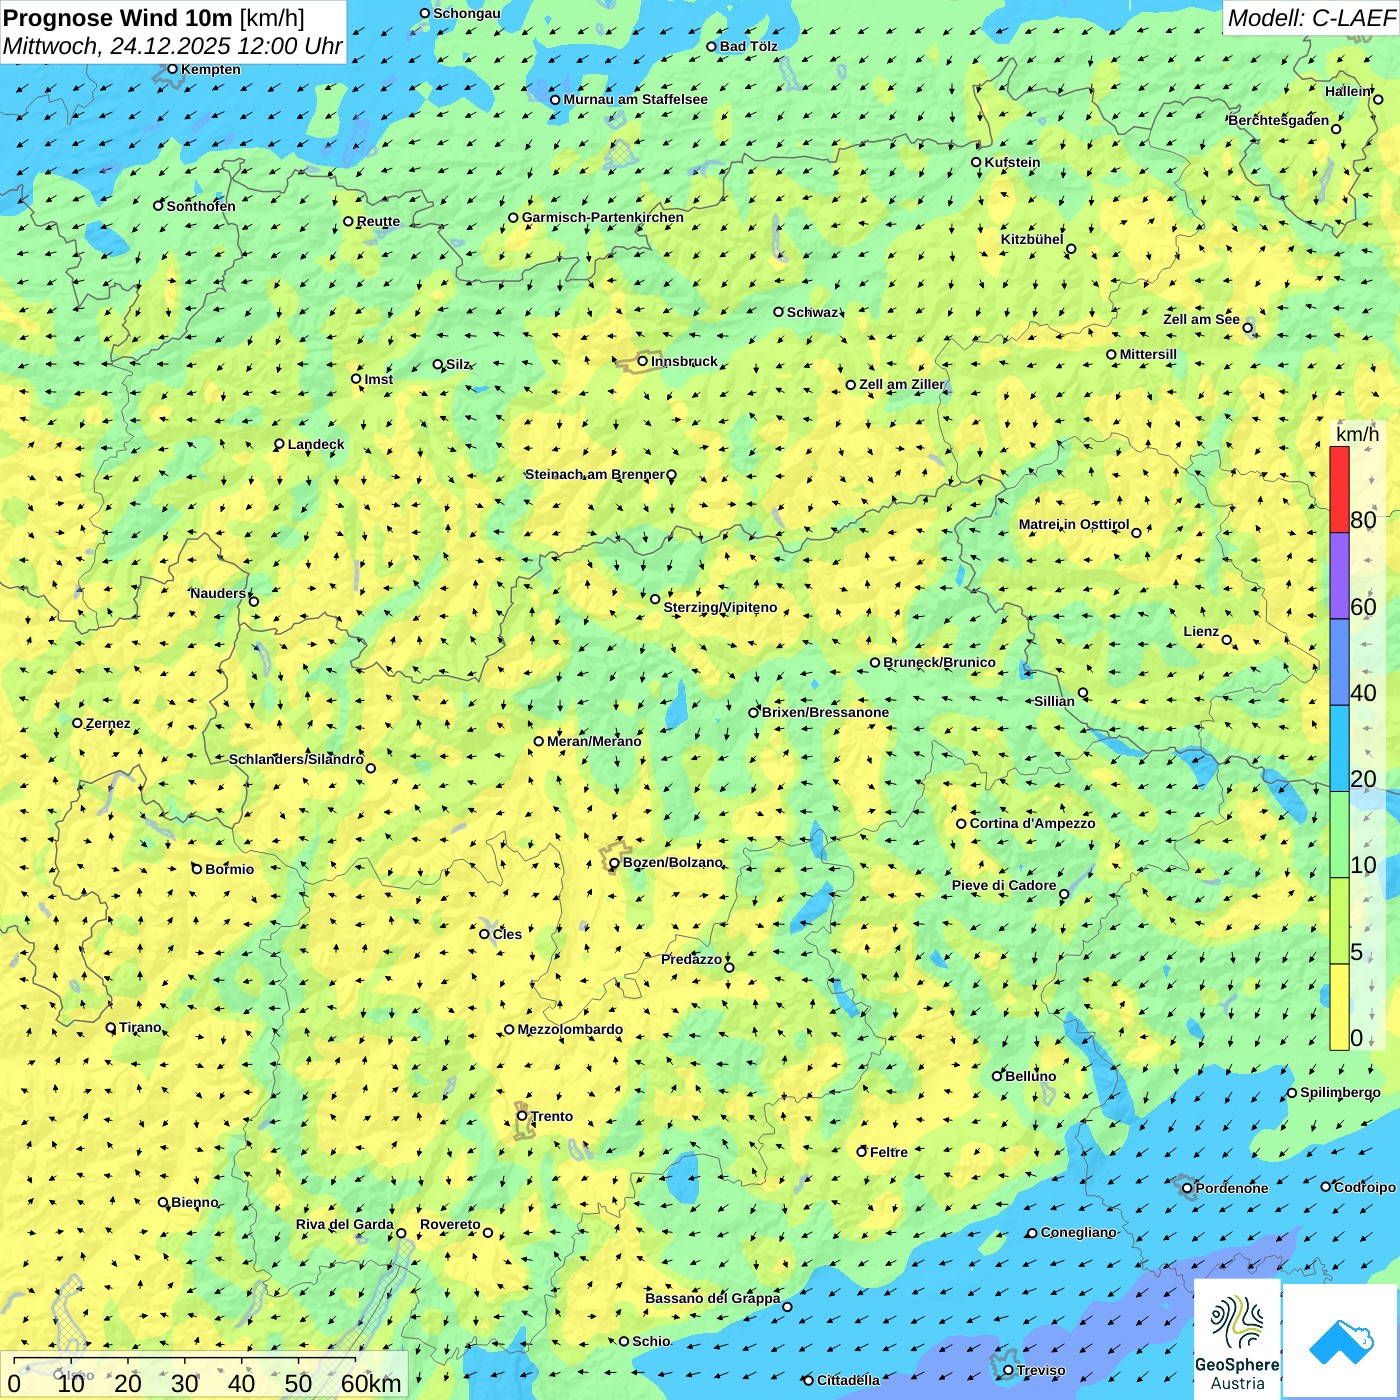The height and width of the screenshot is (1400, 1400).
Task: Click the yellow 0 km/h legend swatch
Action: 1339,1007
